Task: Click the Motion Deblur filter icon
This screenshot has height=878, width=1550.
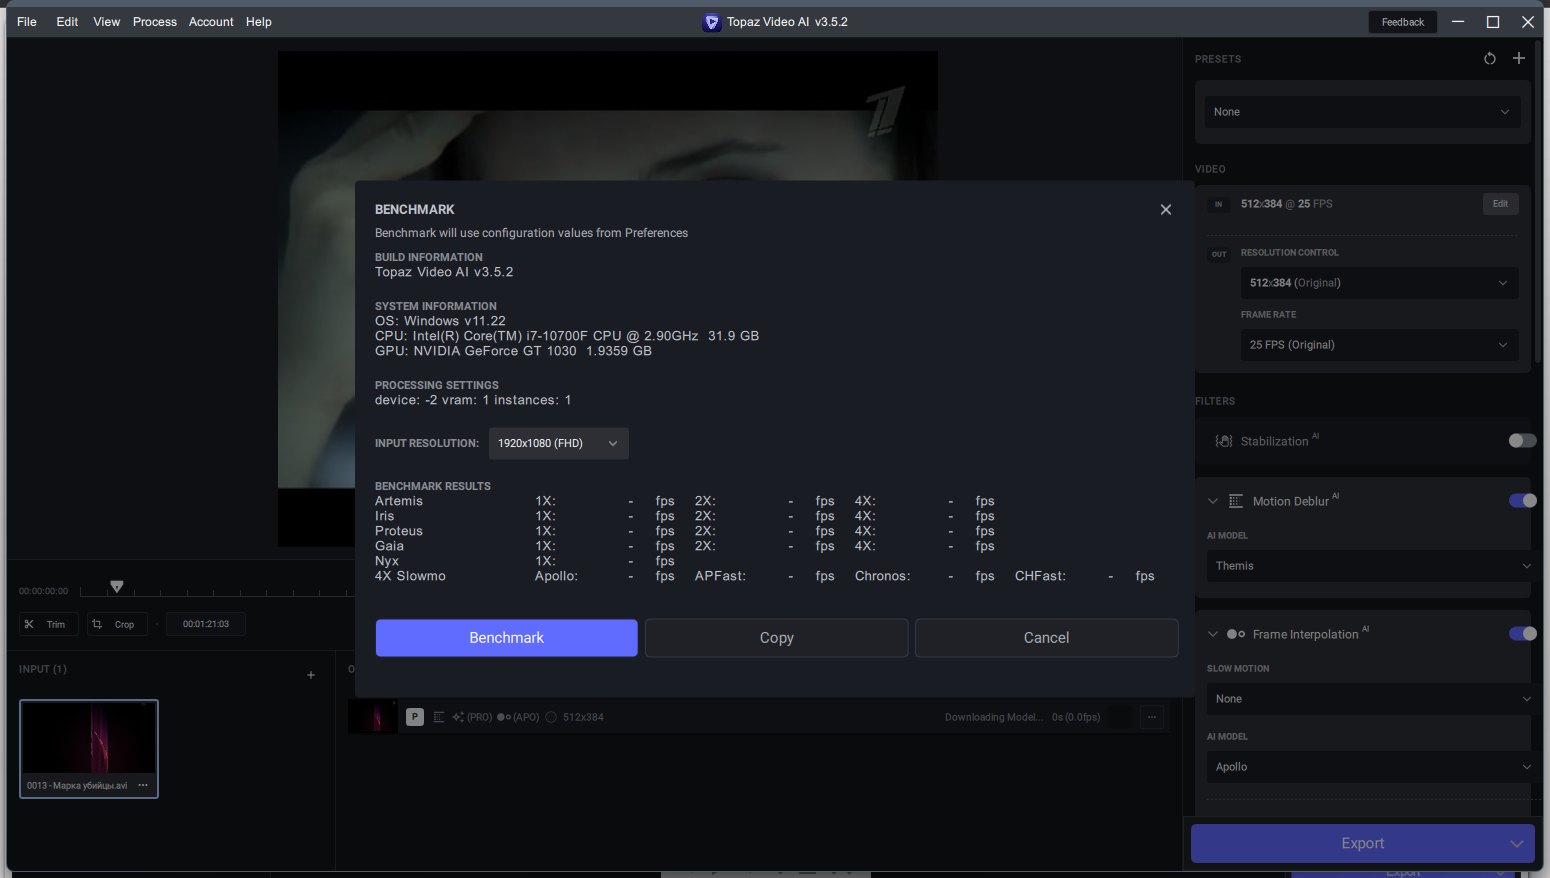Action: tap(1236, 501)
